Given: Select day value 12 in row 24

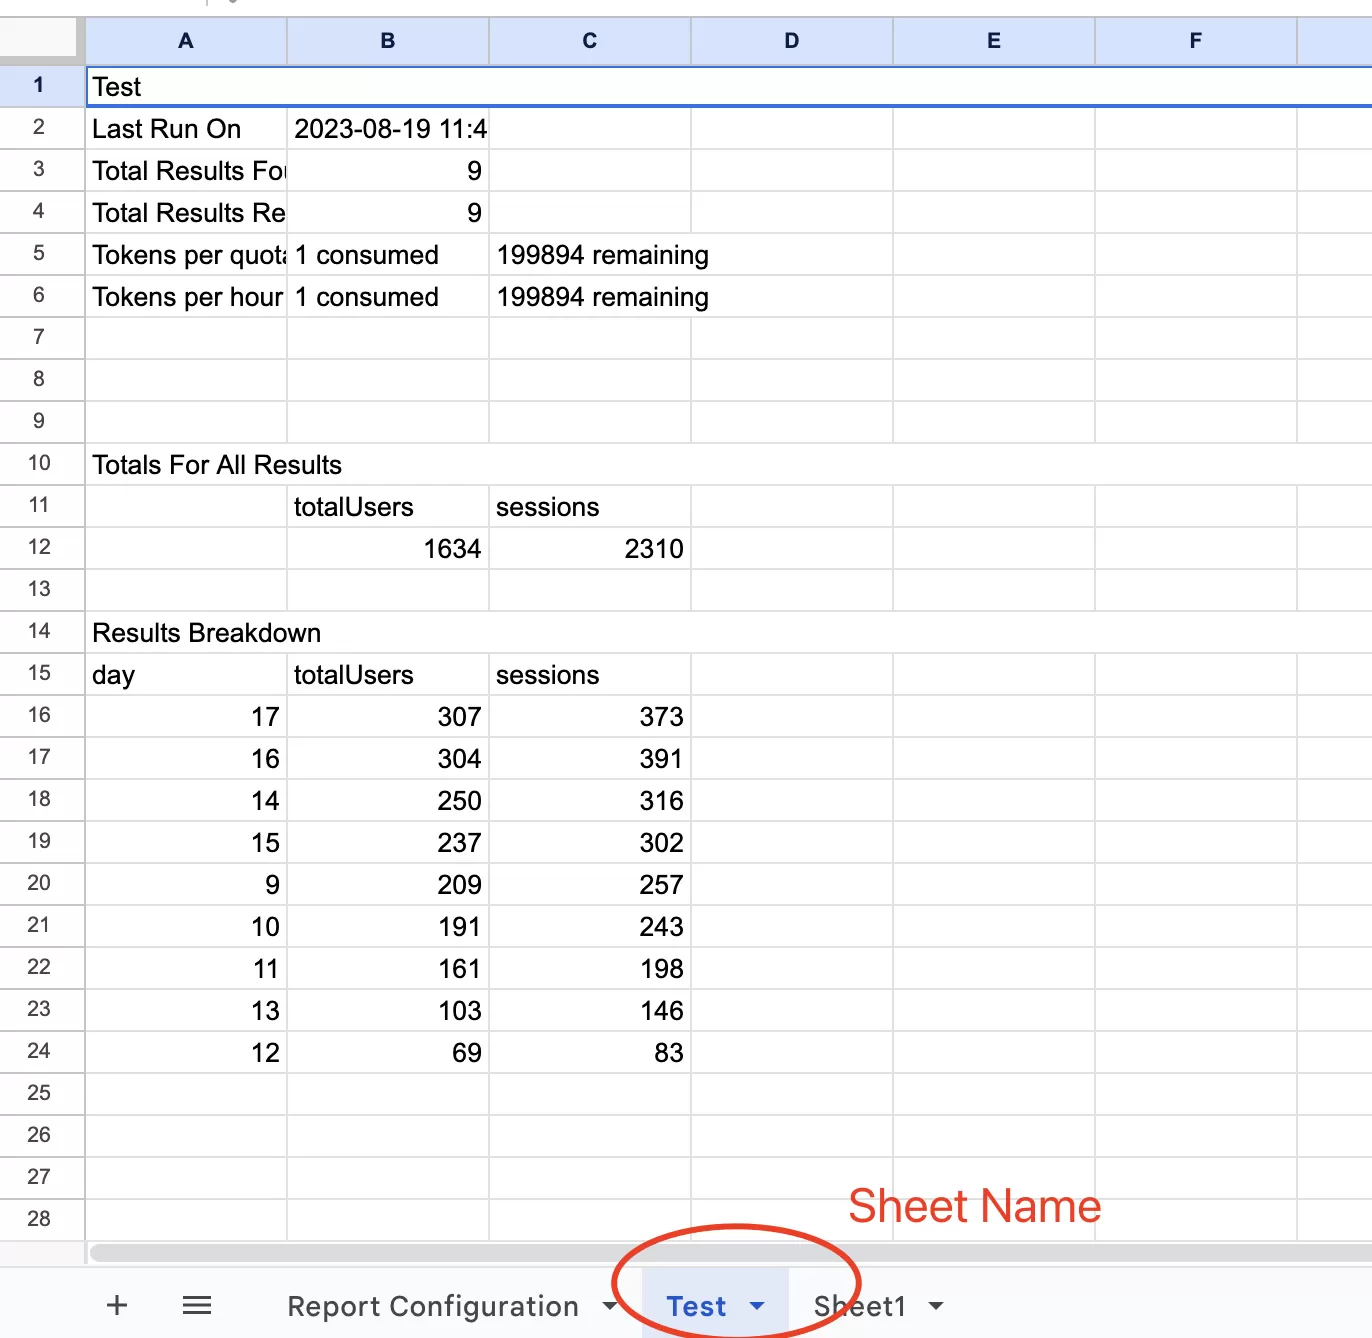Looking at the screenshot, I should 186,1053.
